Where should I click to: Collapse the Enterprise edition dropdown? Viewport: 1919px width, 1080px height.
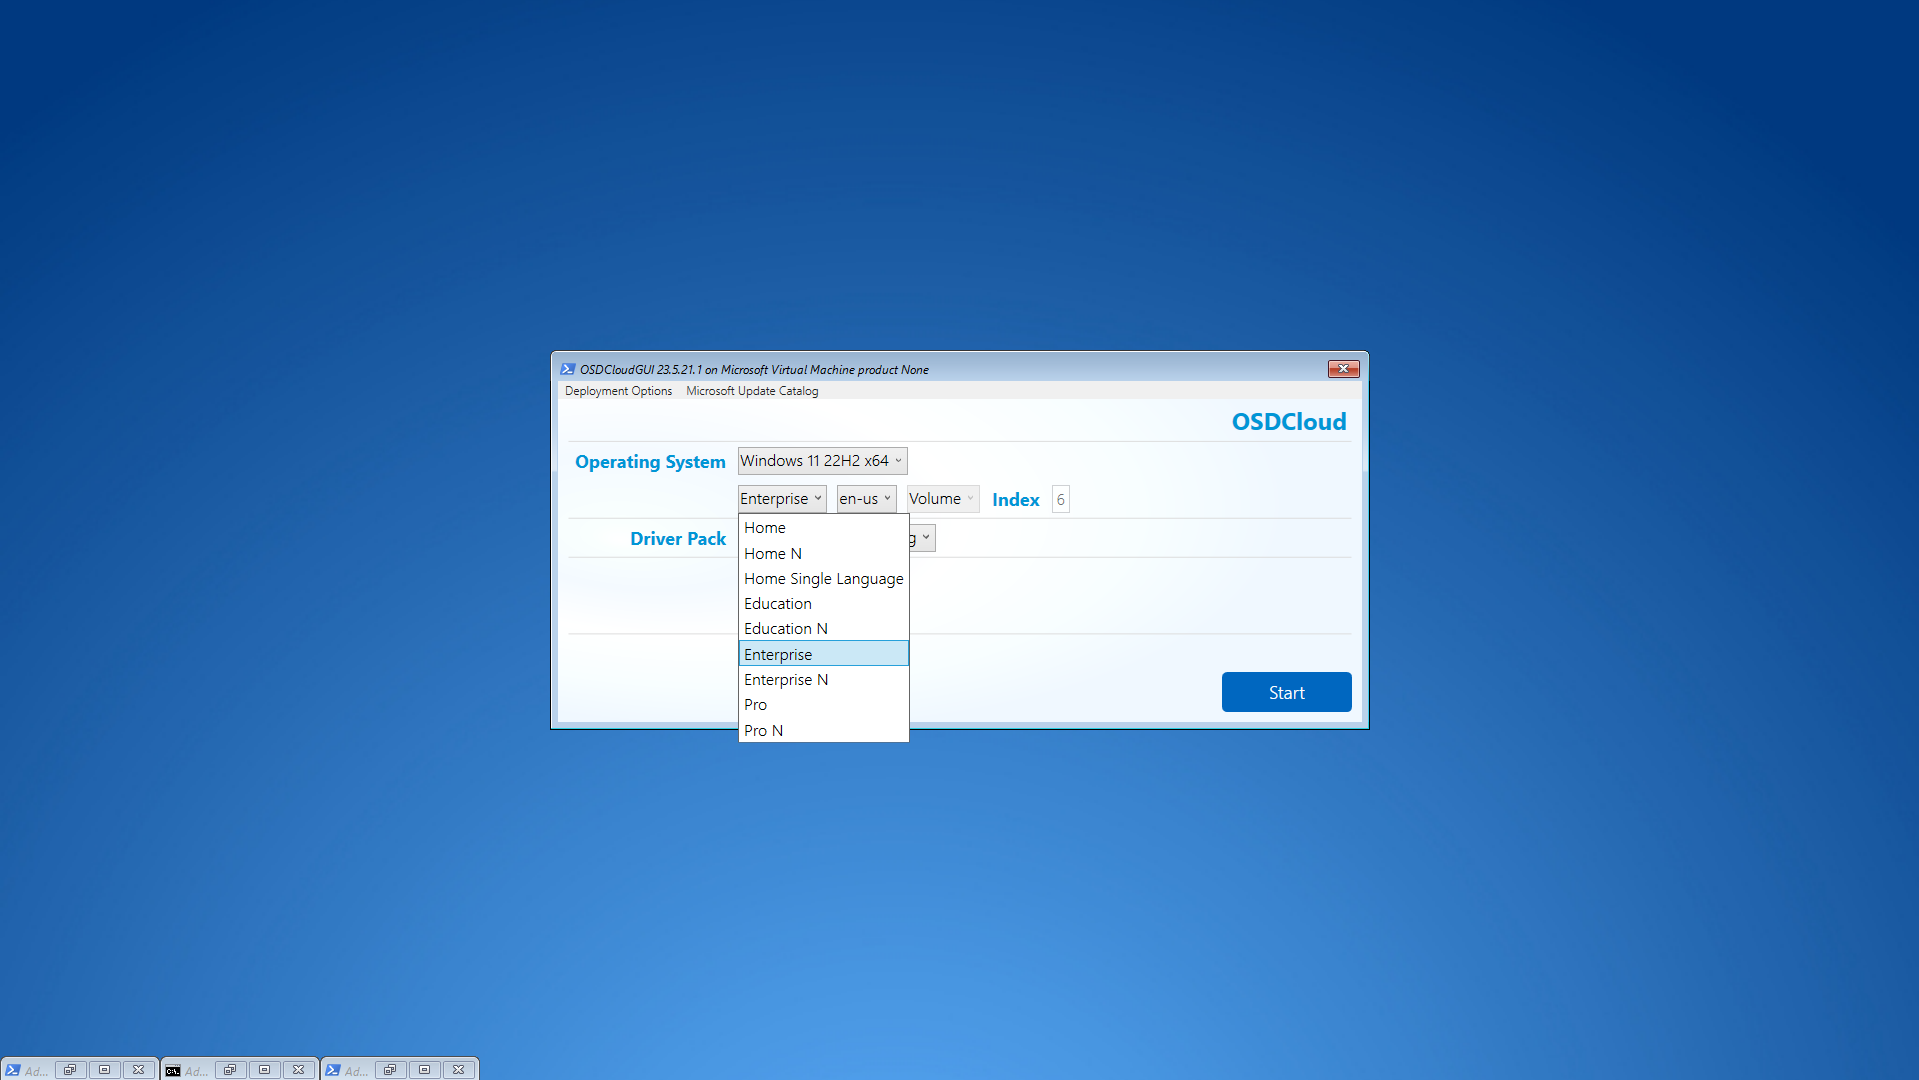pyautogui.click(x=782, y=499)
